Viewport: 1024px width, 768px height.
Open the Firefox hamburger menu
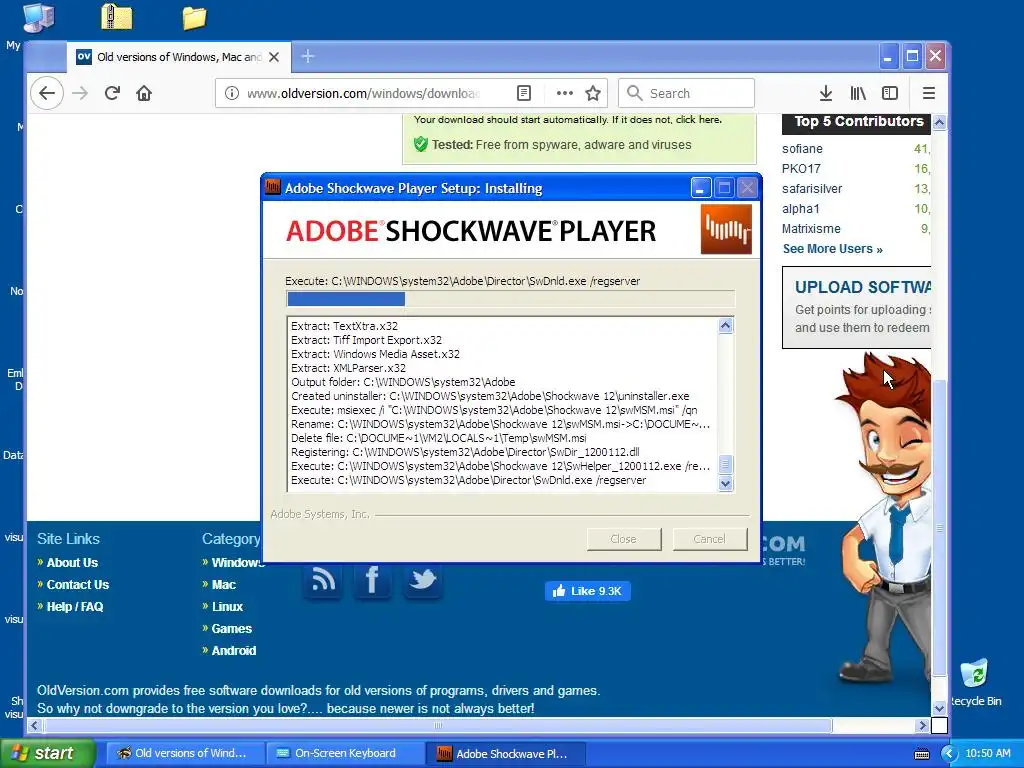pyautogui.click(x=929, y=93)
